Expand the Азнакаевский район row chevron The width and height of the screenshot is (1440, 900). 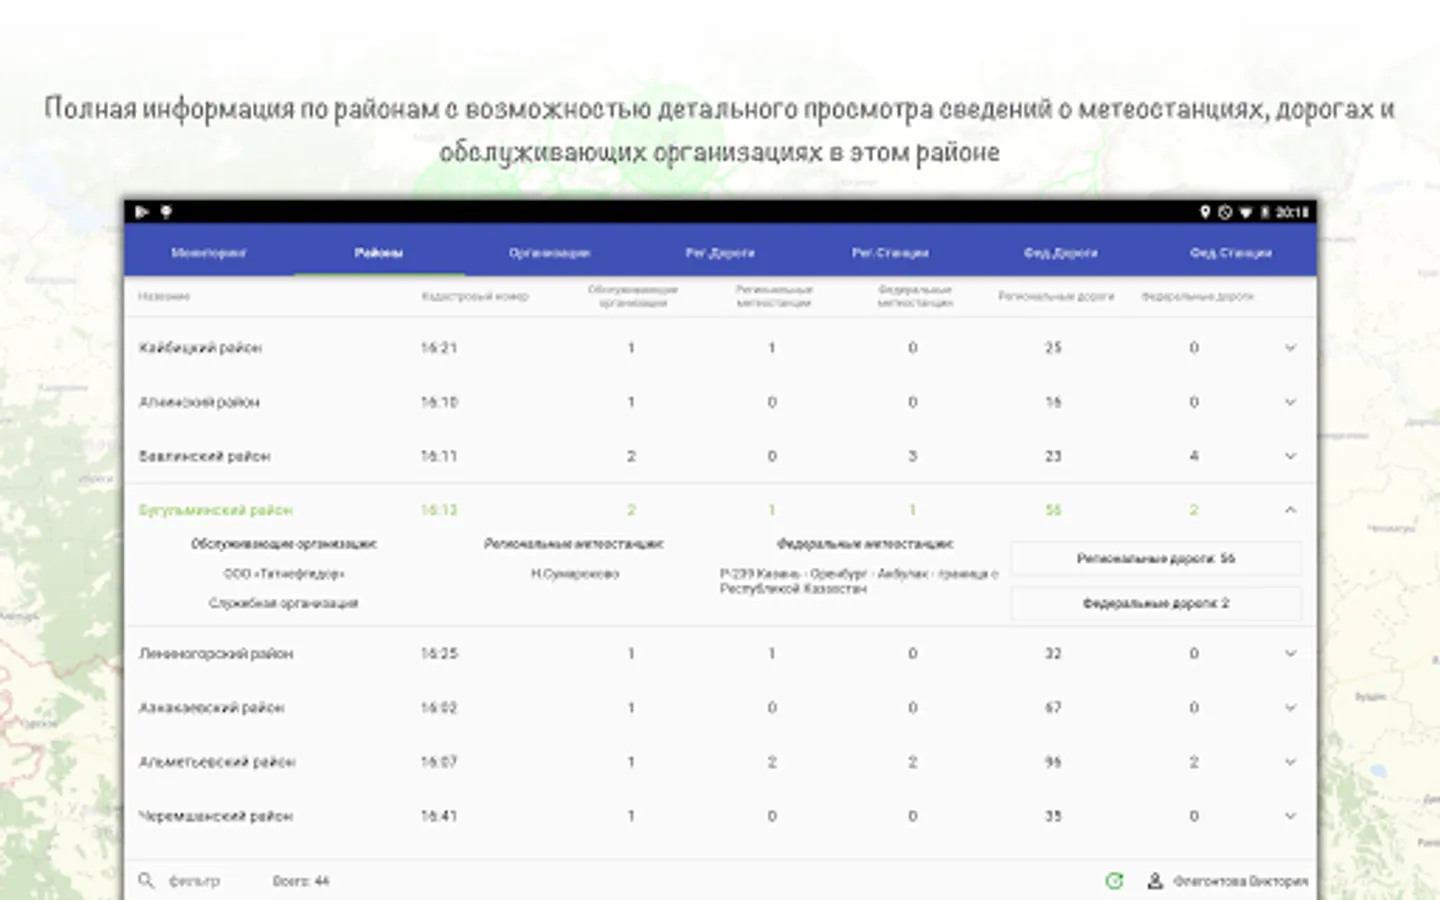(x=1290, y=708)
